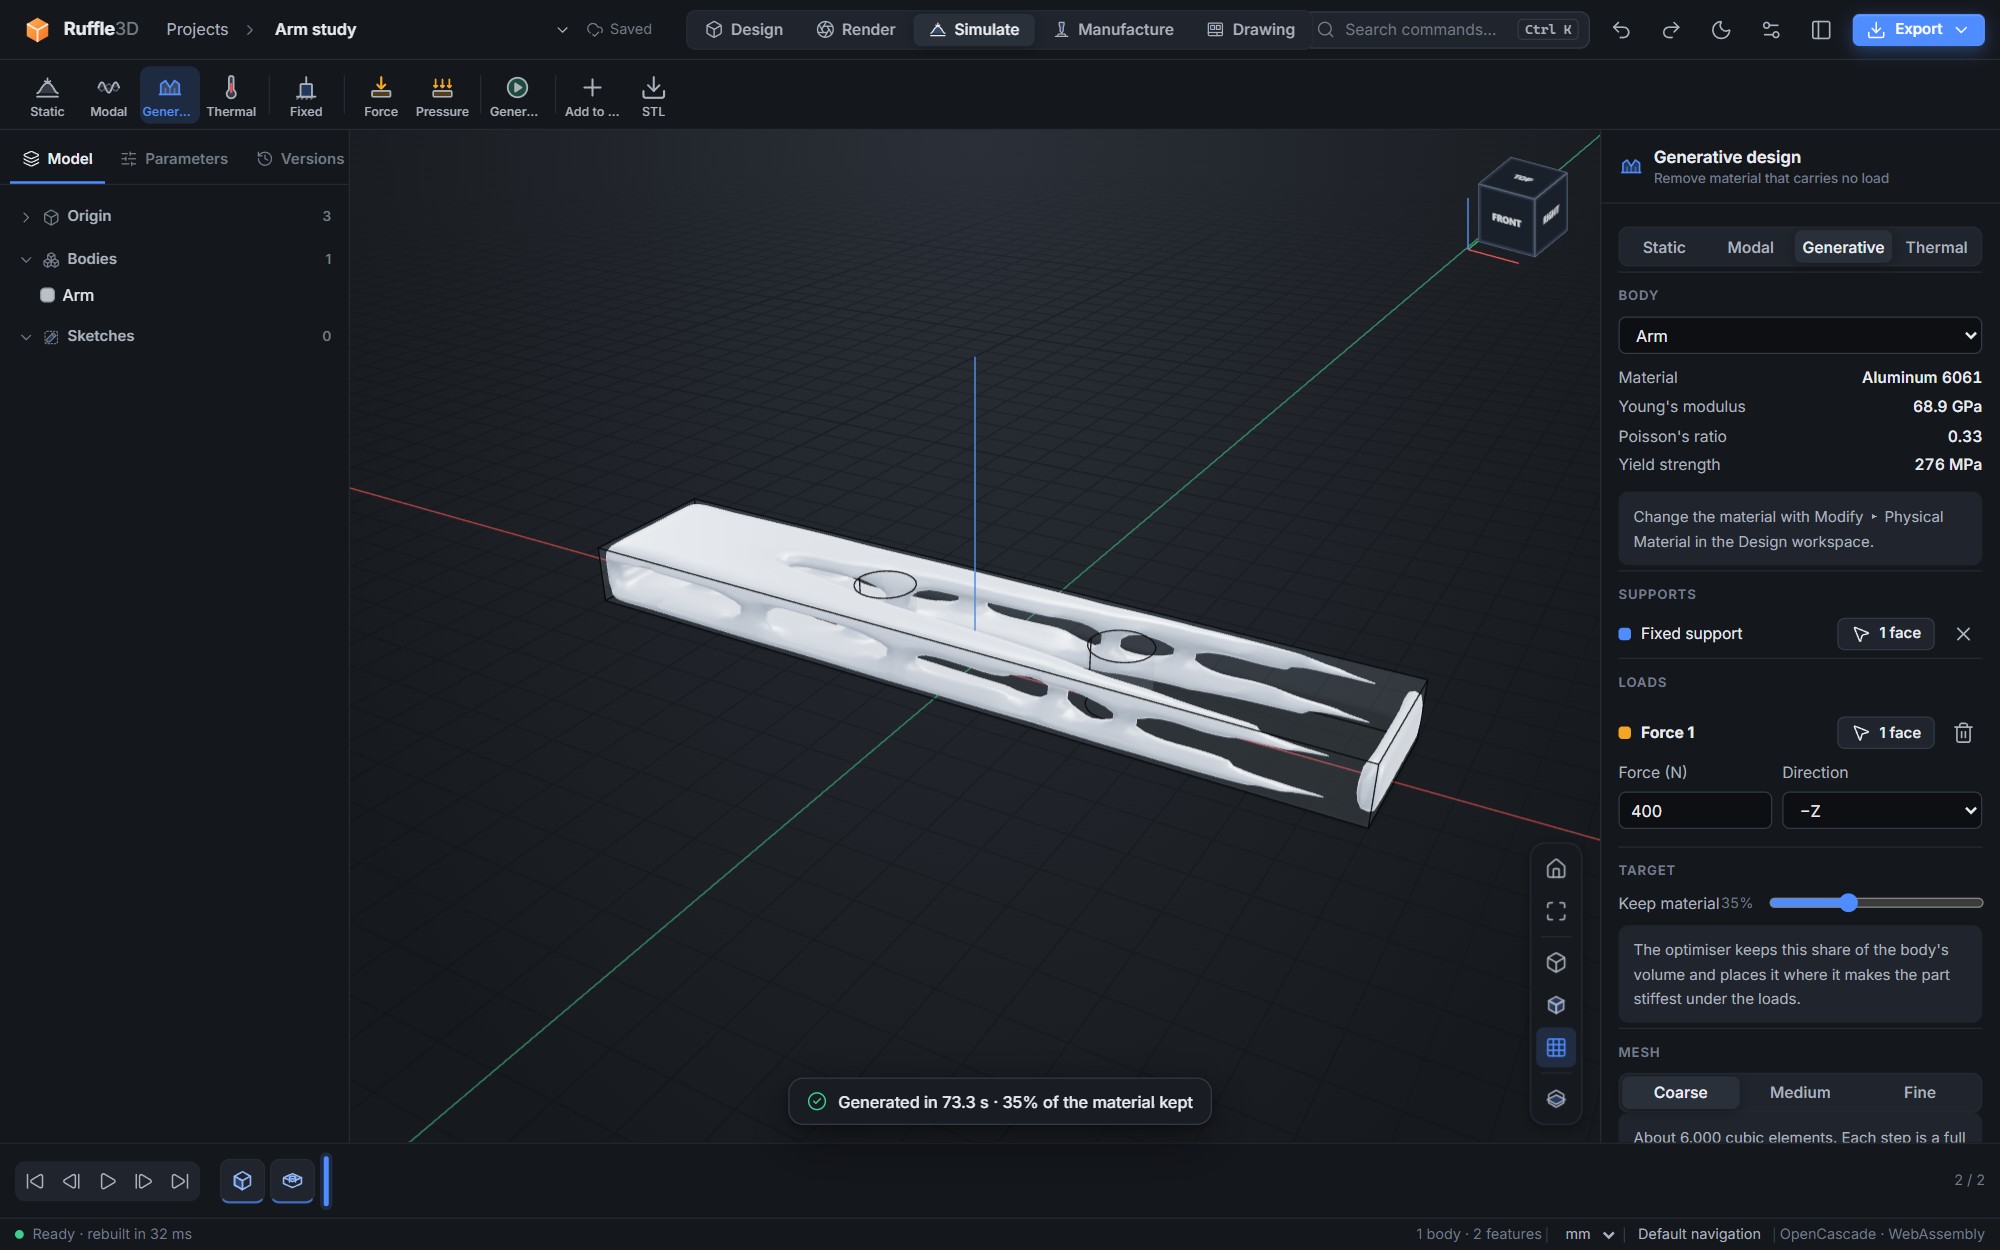Select the Static study toolbar icon

point(47,96)
